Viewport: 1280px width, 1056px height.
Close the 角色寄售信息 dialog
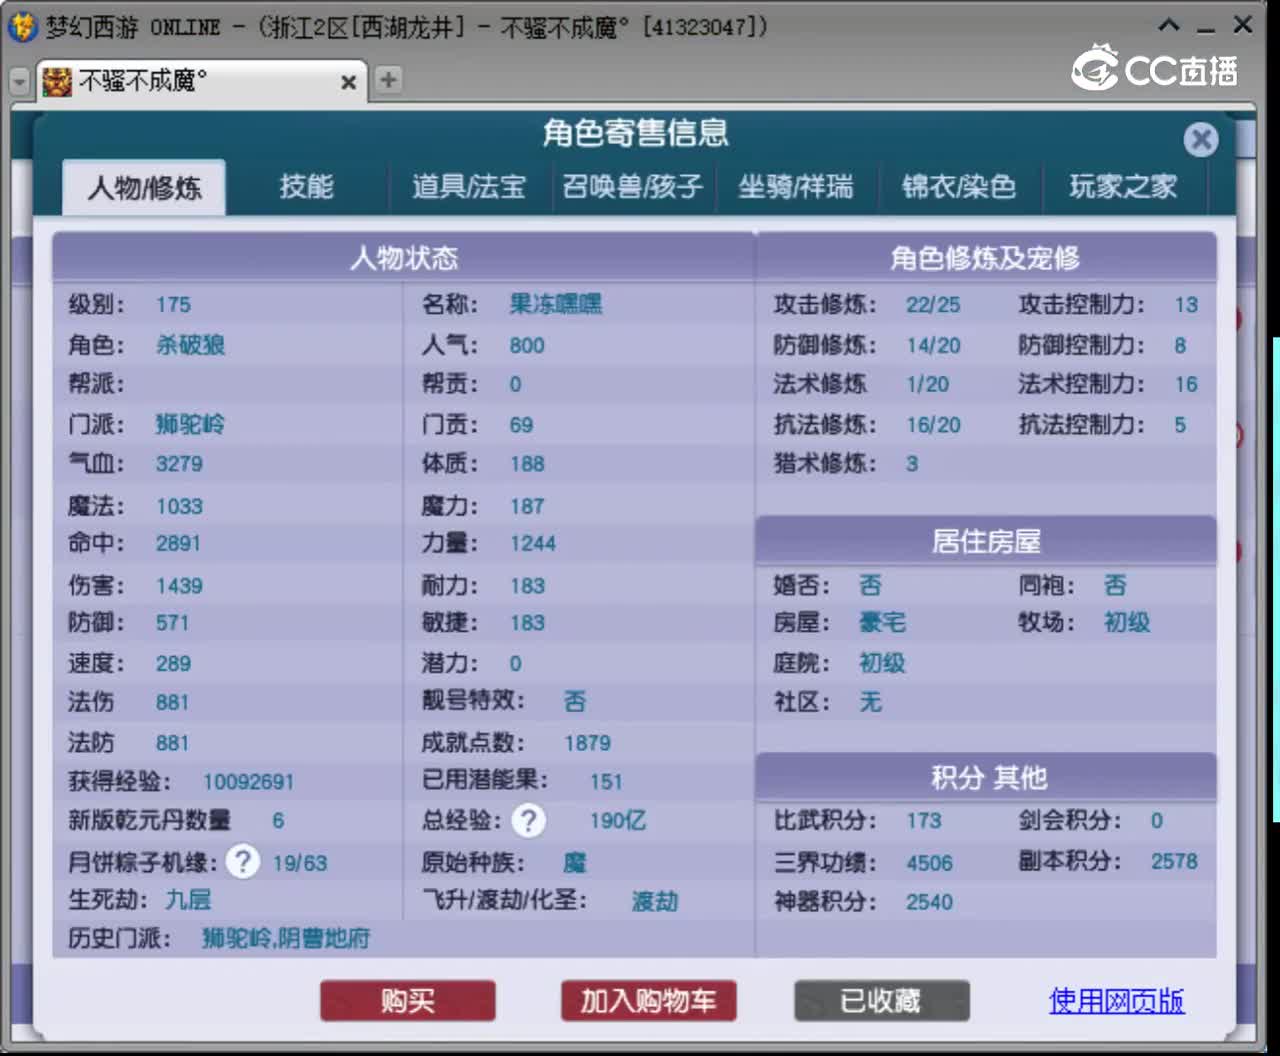pos(1201,139)
